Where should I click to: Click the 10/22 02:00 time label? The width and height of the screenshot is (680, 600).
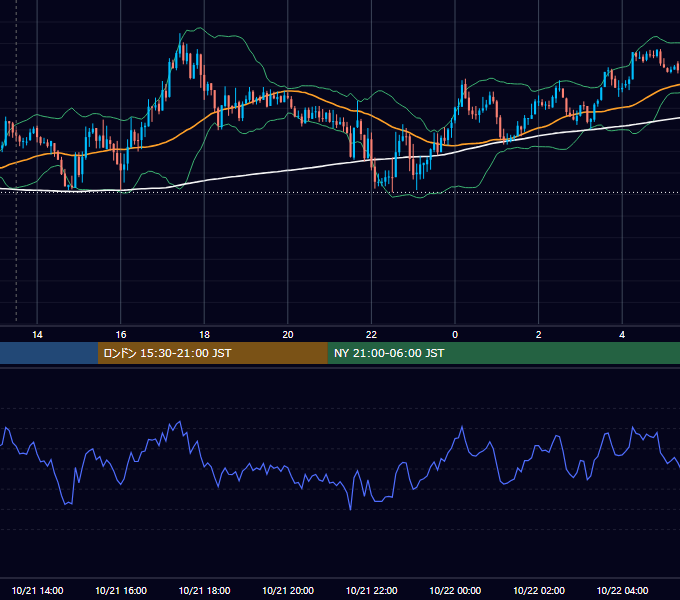(x=539, y=590)
